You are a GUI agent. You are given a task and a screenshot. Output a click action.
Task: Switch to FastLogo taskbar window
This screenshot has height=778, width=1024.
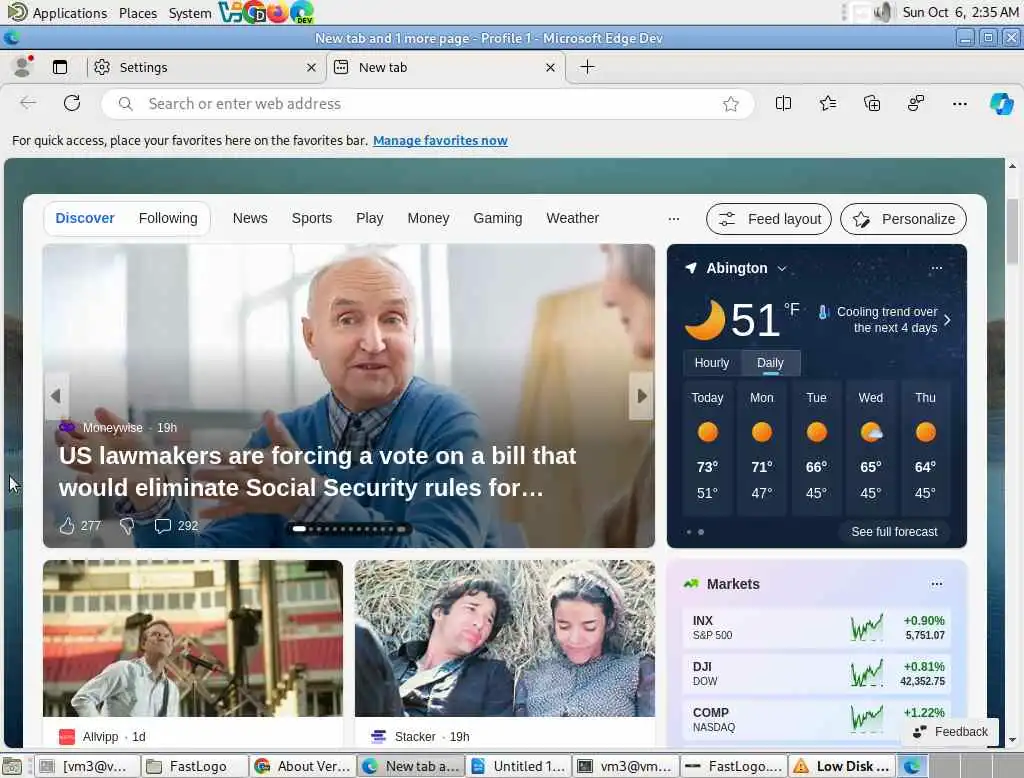click(195, 766)
